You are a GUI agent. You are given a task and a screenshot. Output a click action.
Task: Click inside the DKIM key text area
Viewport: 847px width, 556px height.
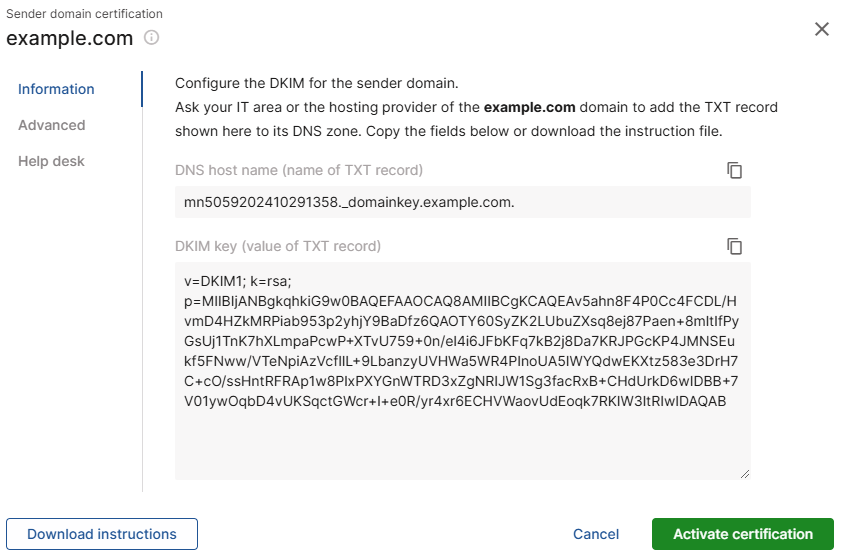tap(462, 440)
